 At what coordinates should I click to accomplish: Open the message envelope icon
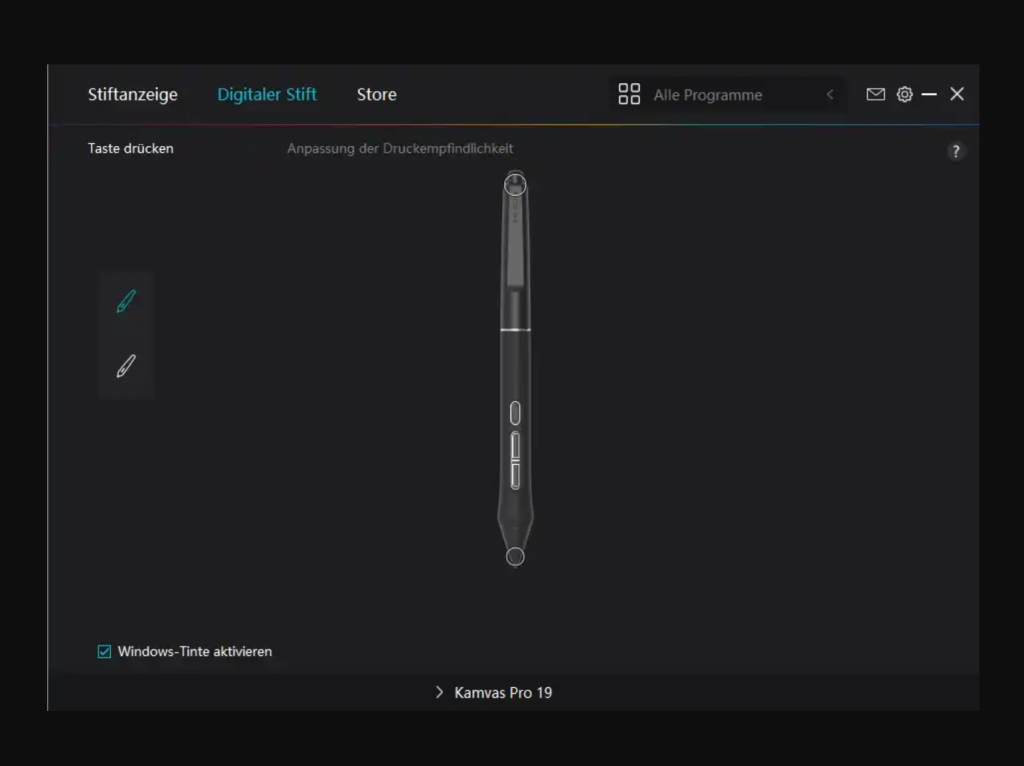pos(875,94)
